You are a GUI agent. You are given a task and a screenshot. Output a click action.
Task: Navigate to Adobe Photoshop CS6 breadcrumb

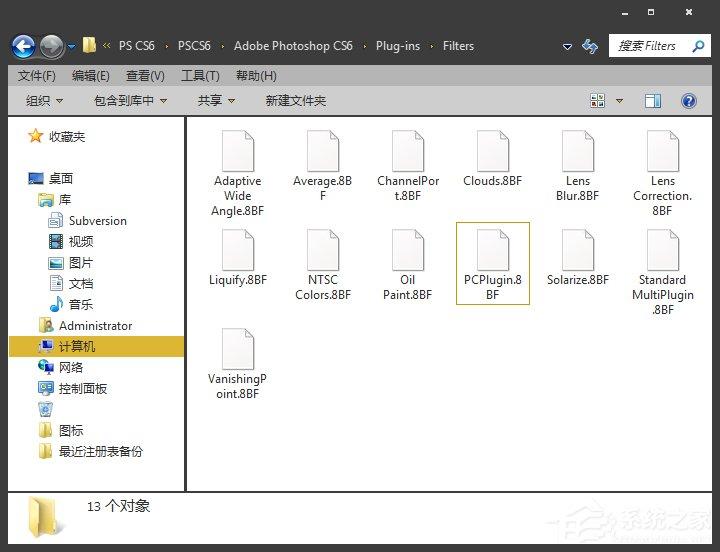coord(293,46)
